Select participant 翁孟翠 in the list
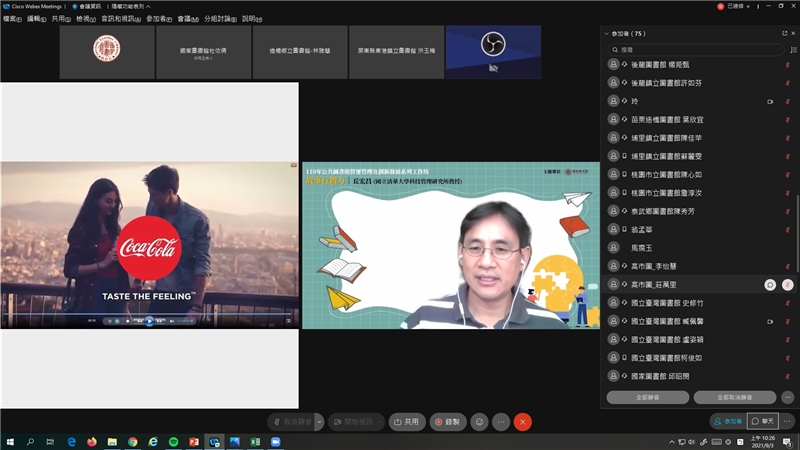 (699, 230)
